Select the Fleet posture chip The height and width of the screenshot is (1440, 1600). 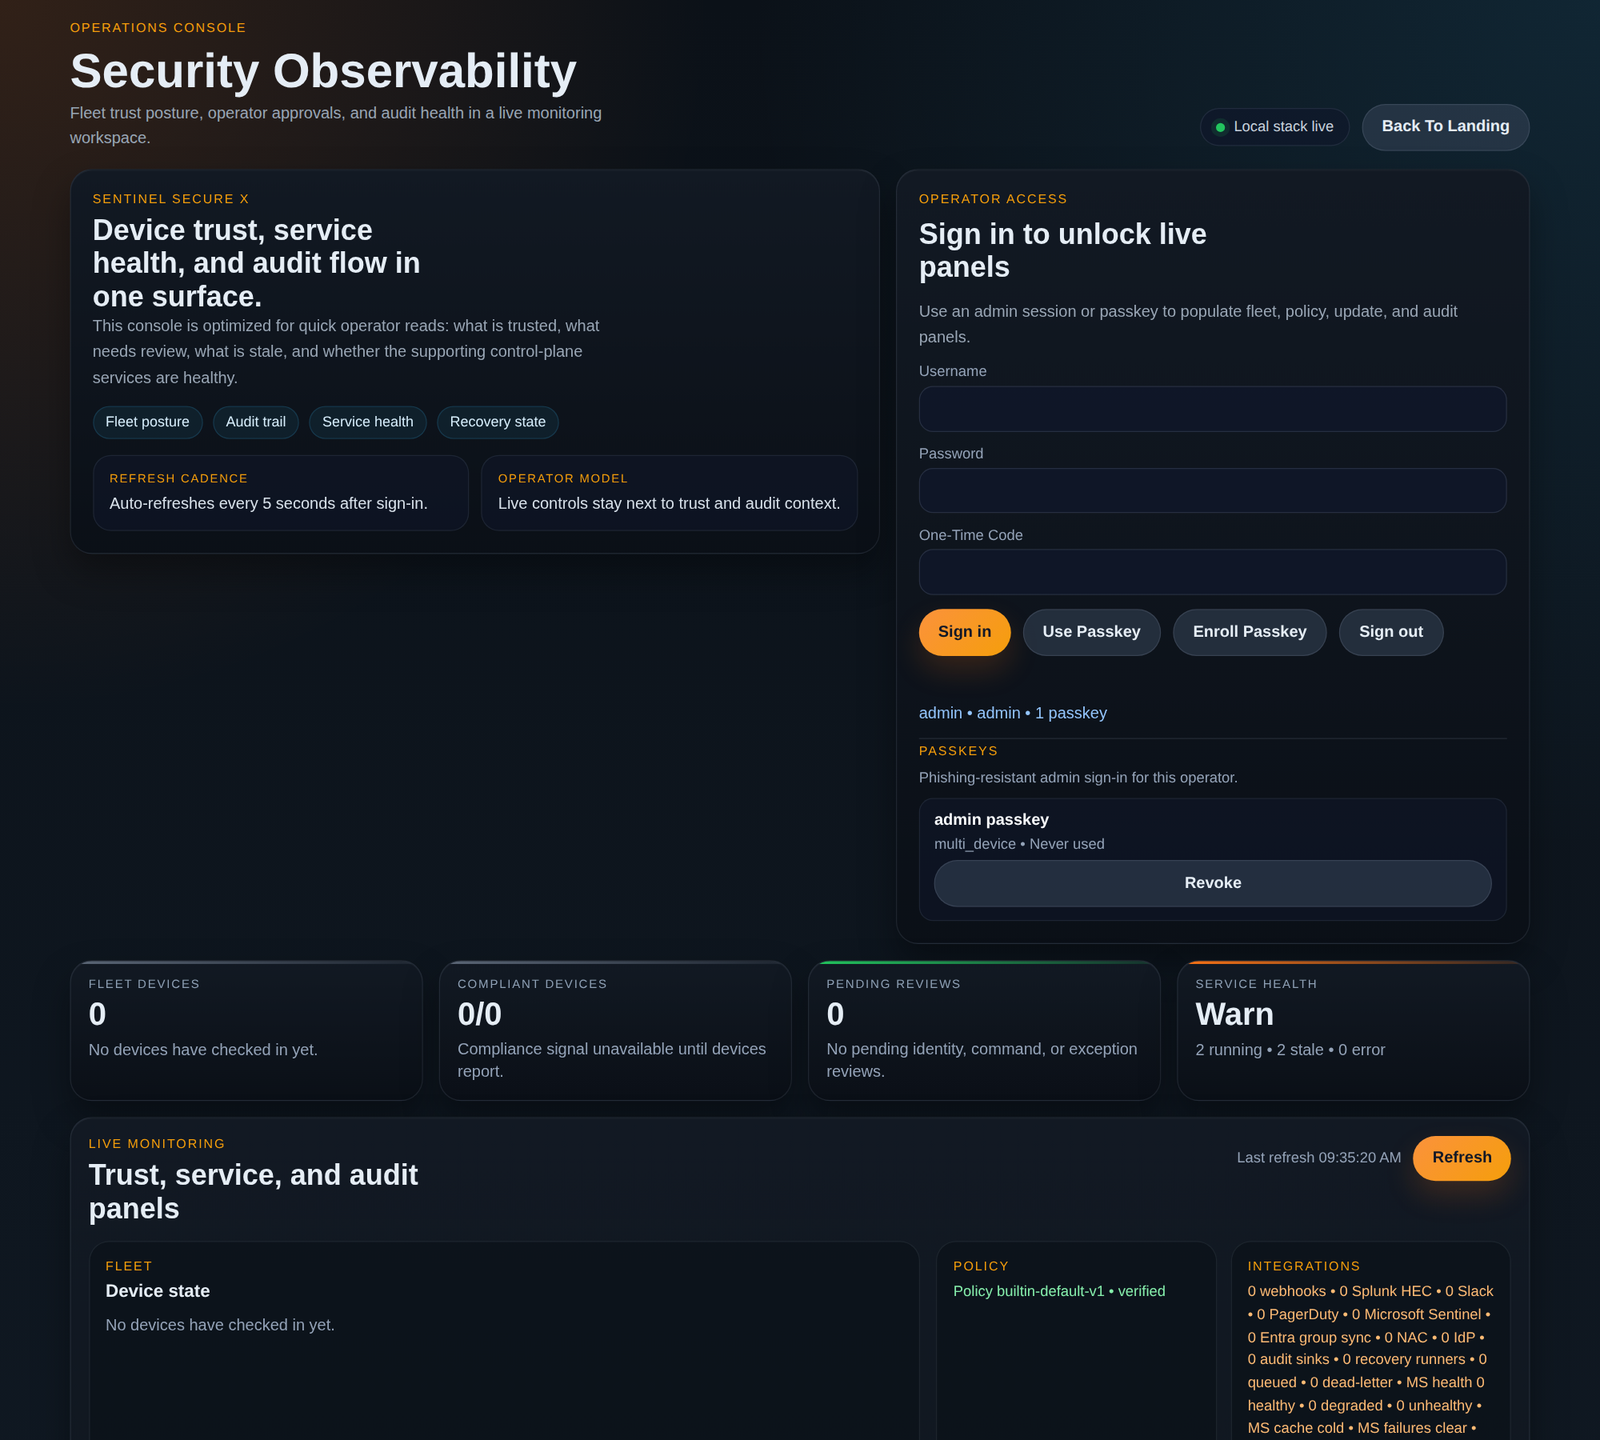pos(147,422)
